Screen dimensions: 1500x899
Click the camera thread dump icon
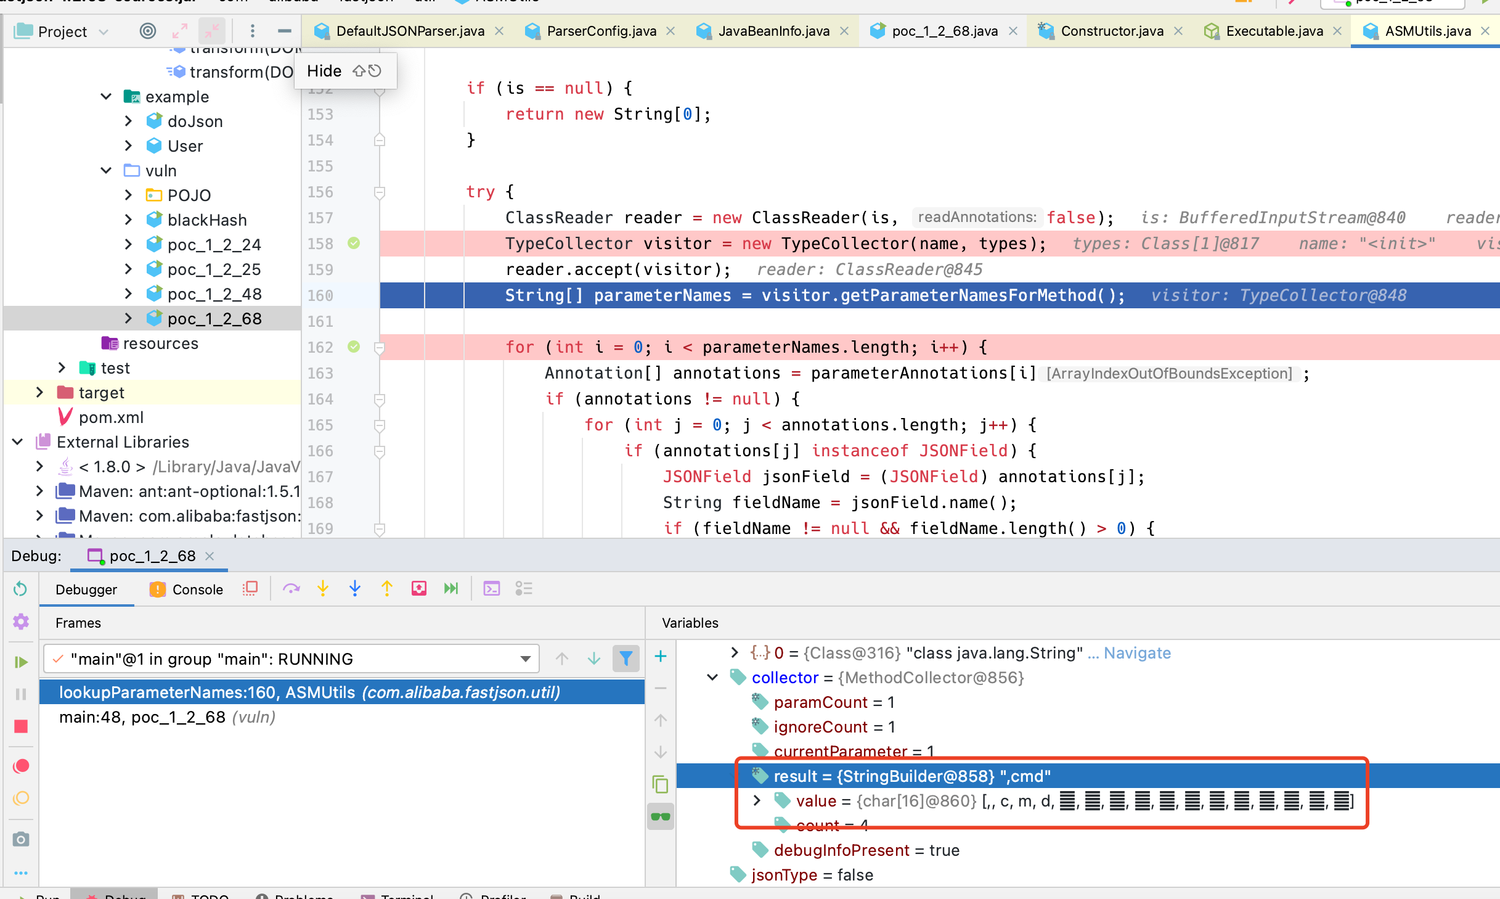click(x=20, y=839)
